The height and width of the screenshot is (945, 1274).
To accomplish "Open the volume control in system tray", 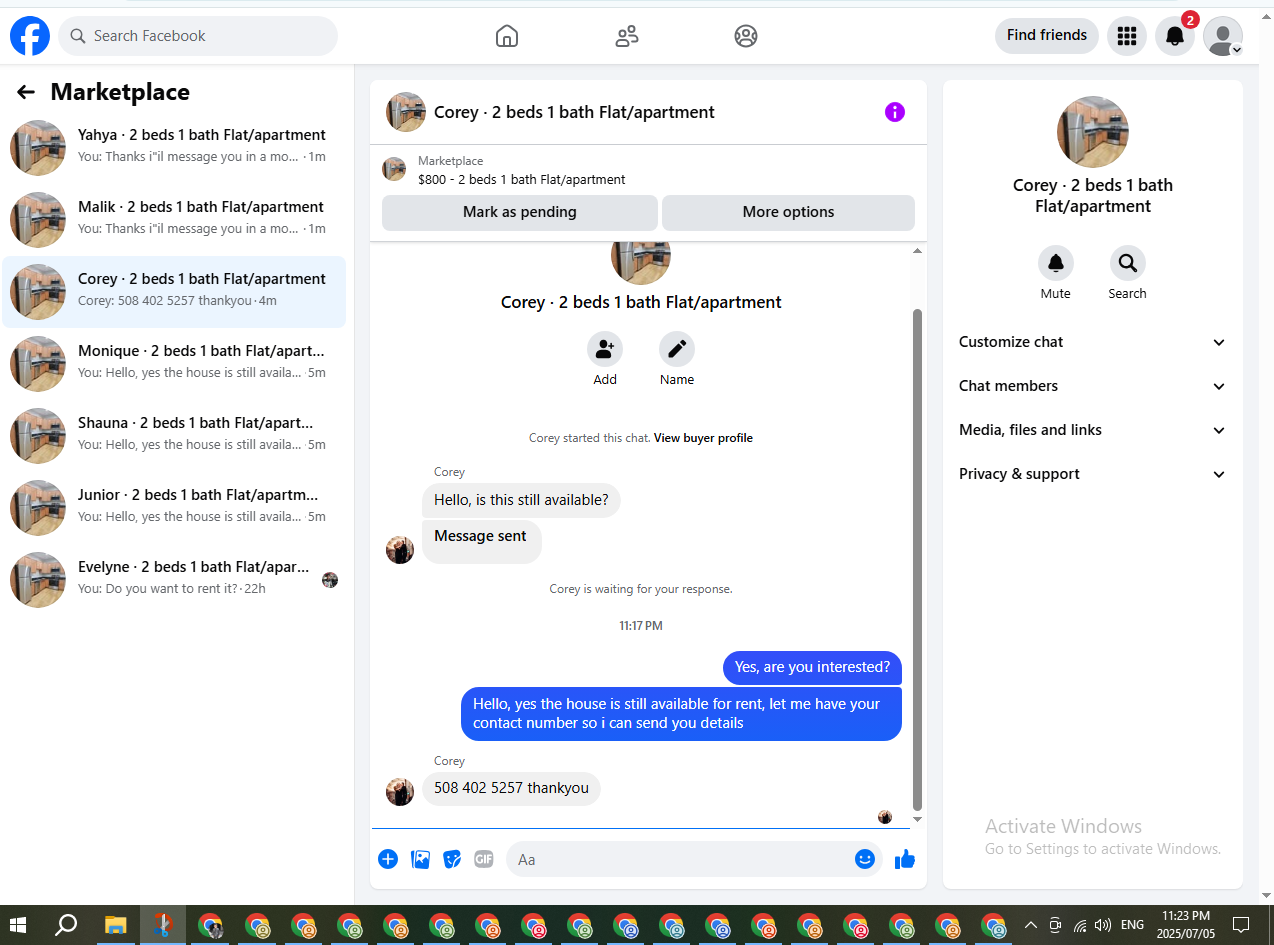I will pyautogui.click(x=1103, y=925).
